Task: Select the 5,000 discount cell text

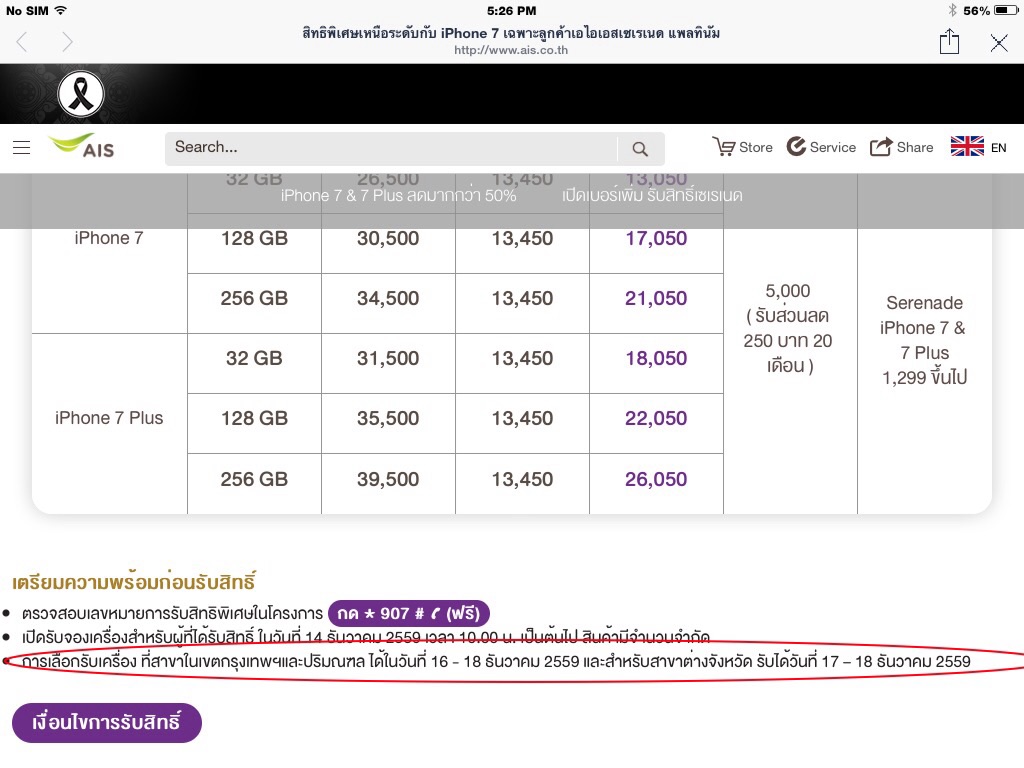Action: (788, 328)
